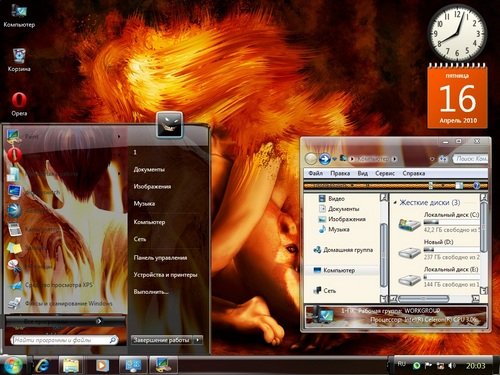The image size is (500, 375).
Task: Collapse the Жесткие диски (3) group
Action: [395, 202]
